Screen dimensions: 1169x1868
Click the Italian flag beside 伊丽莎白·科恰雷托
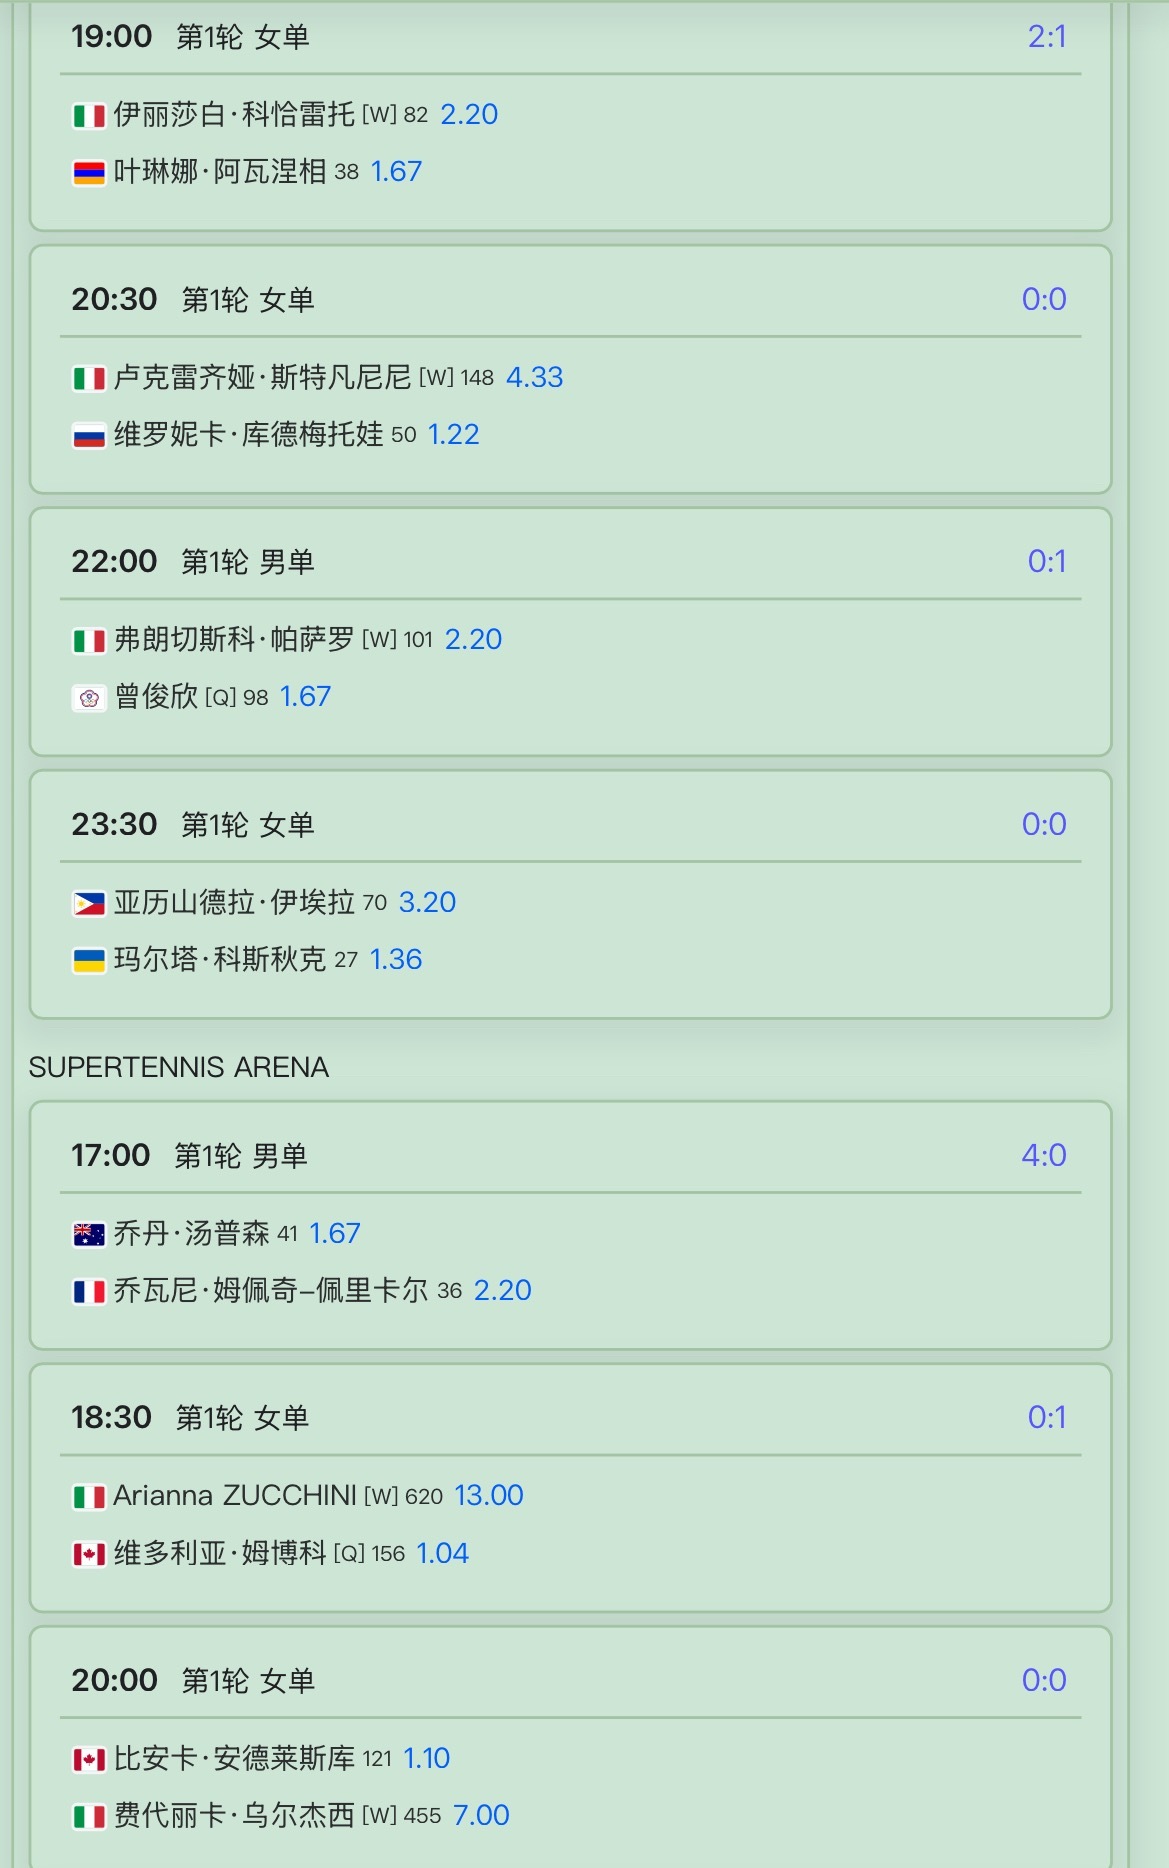coord(89,116)
